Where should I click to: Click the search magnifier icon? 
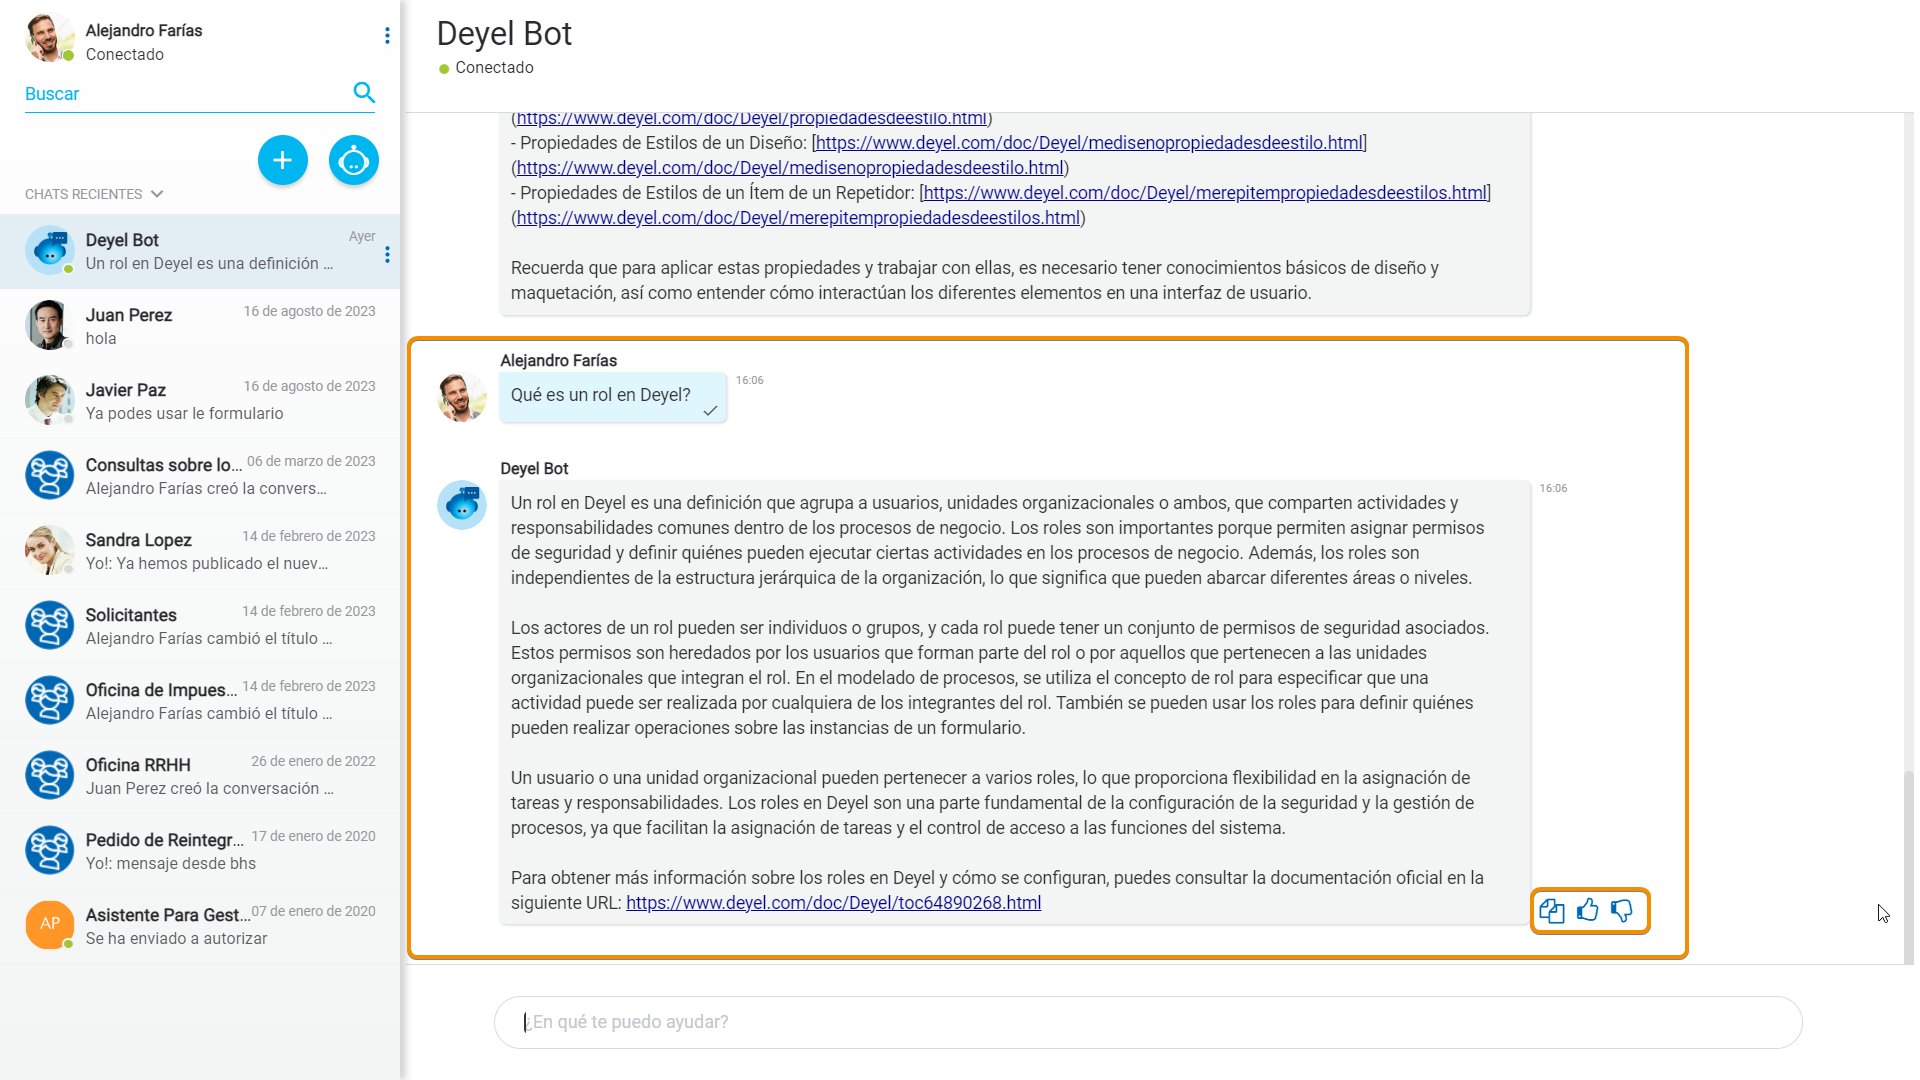(x=364, y=93)
